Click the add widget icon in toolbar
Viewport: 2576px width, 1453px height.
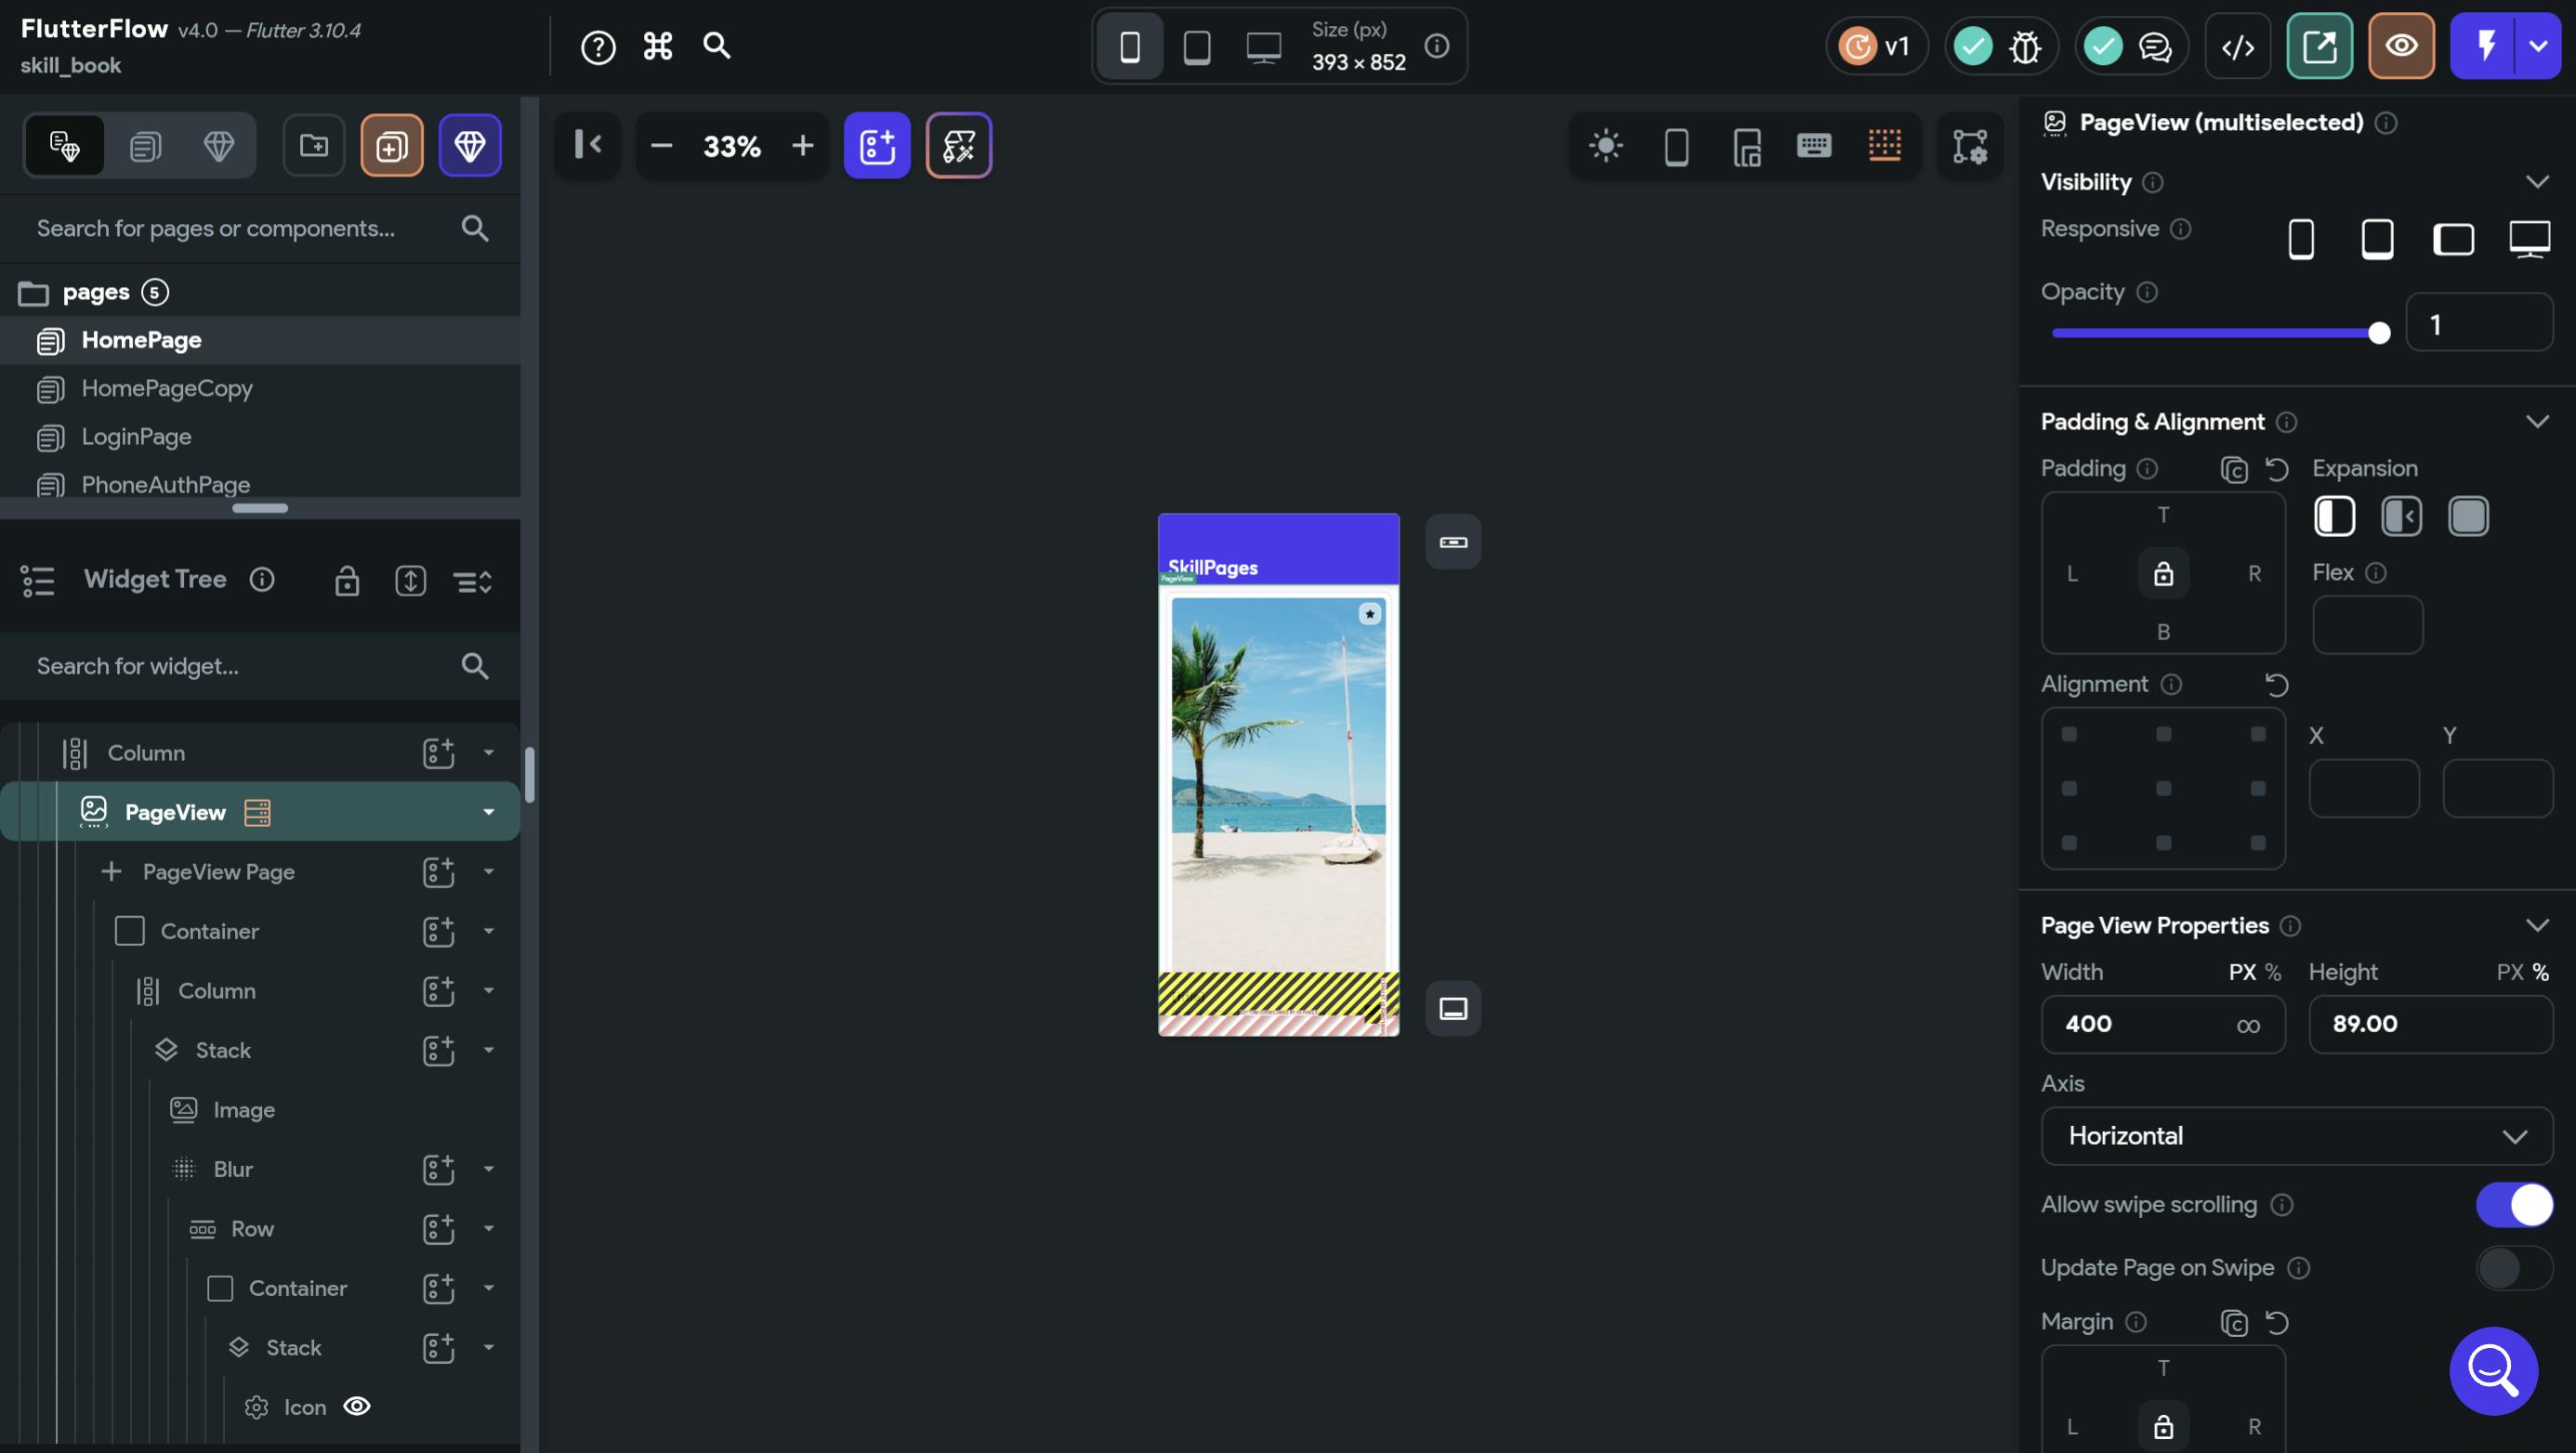(x=876, y=146)
